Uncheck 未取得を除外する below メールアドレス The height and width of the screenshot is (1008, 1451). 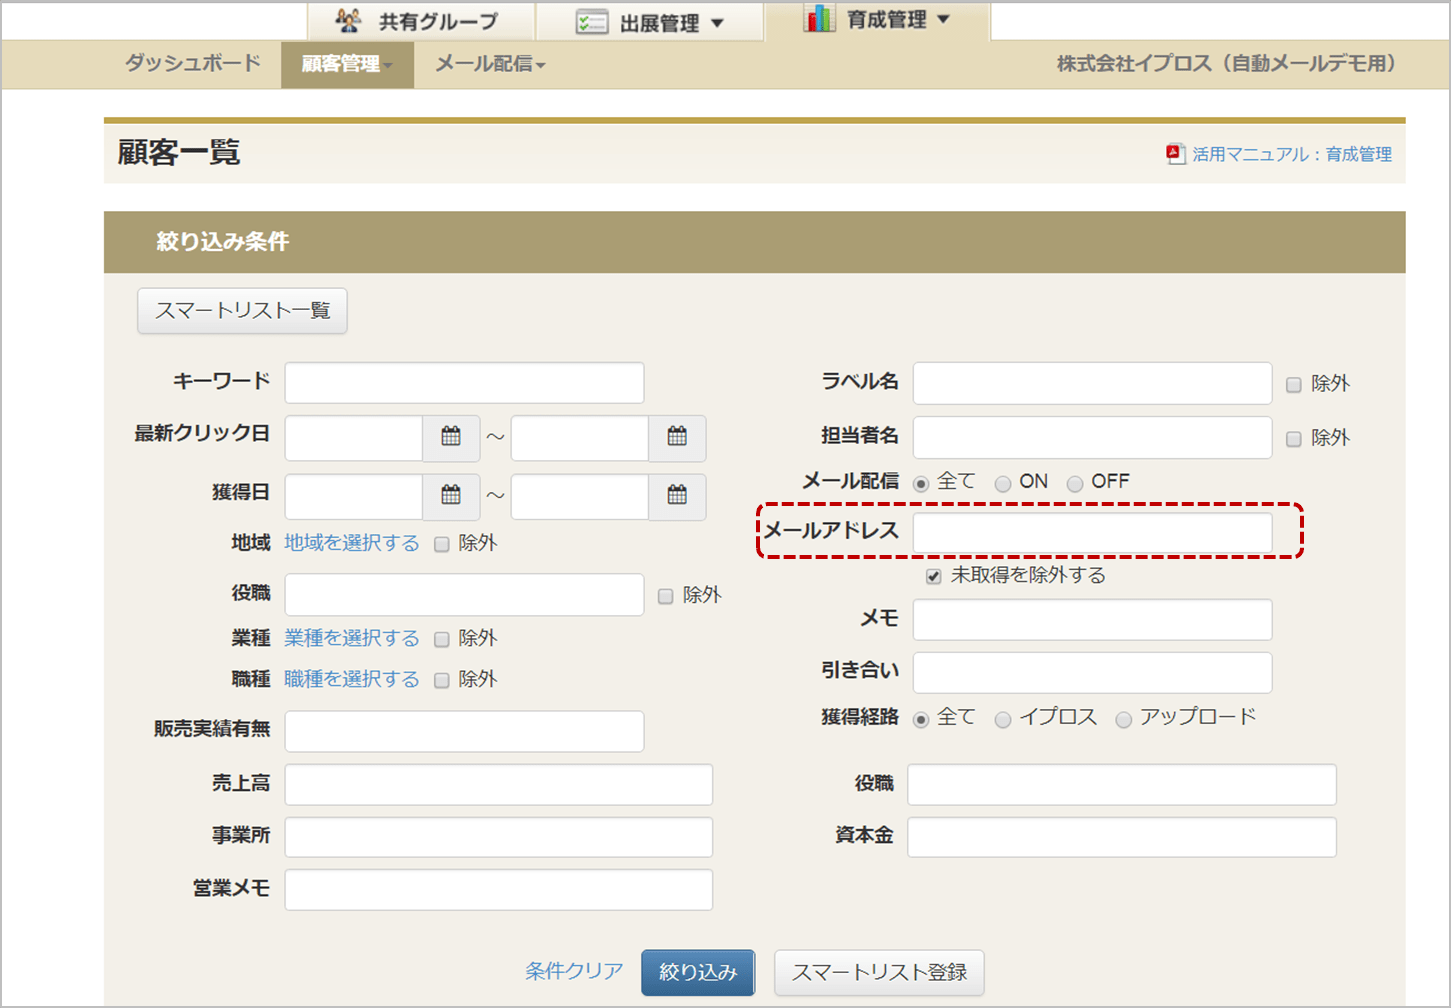click(932, 575)
